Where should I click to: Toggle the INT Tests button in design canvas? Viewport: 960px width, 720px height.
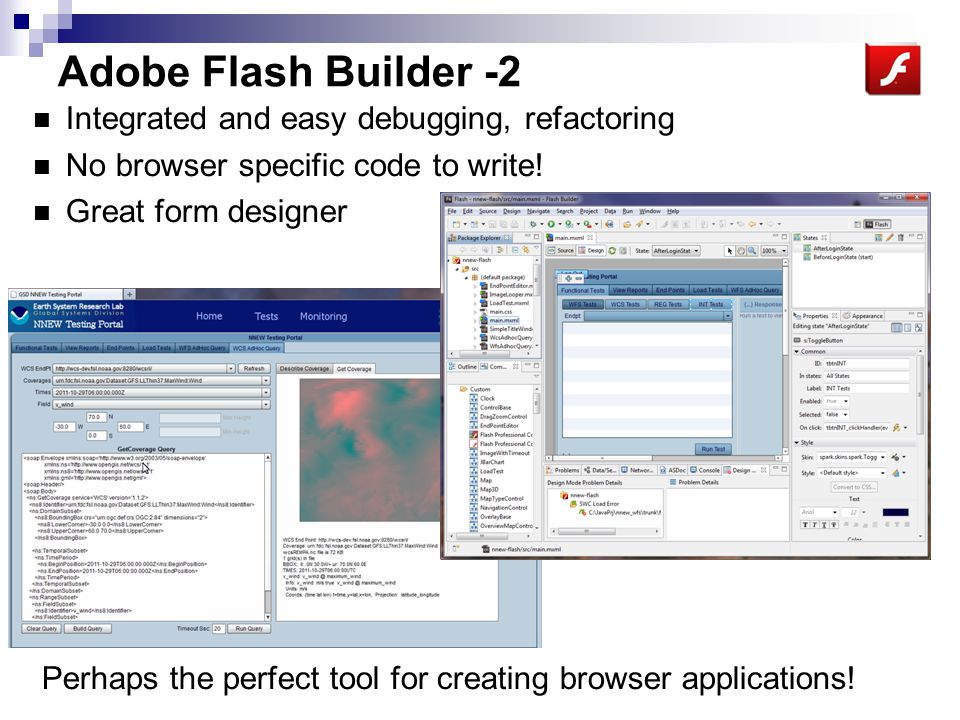click(x=711, y=304)
